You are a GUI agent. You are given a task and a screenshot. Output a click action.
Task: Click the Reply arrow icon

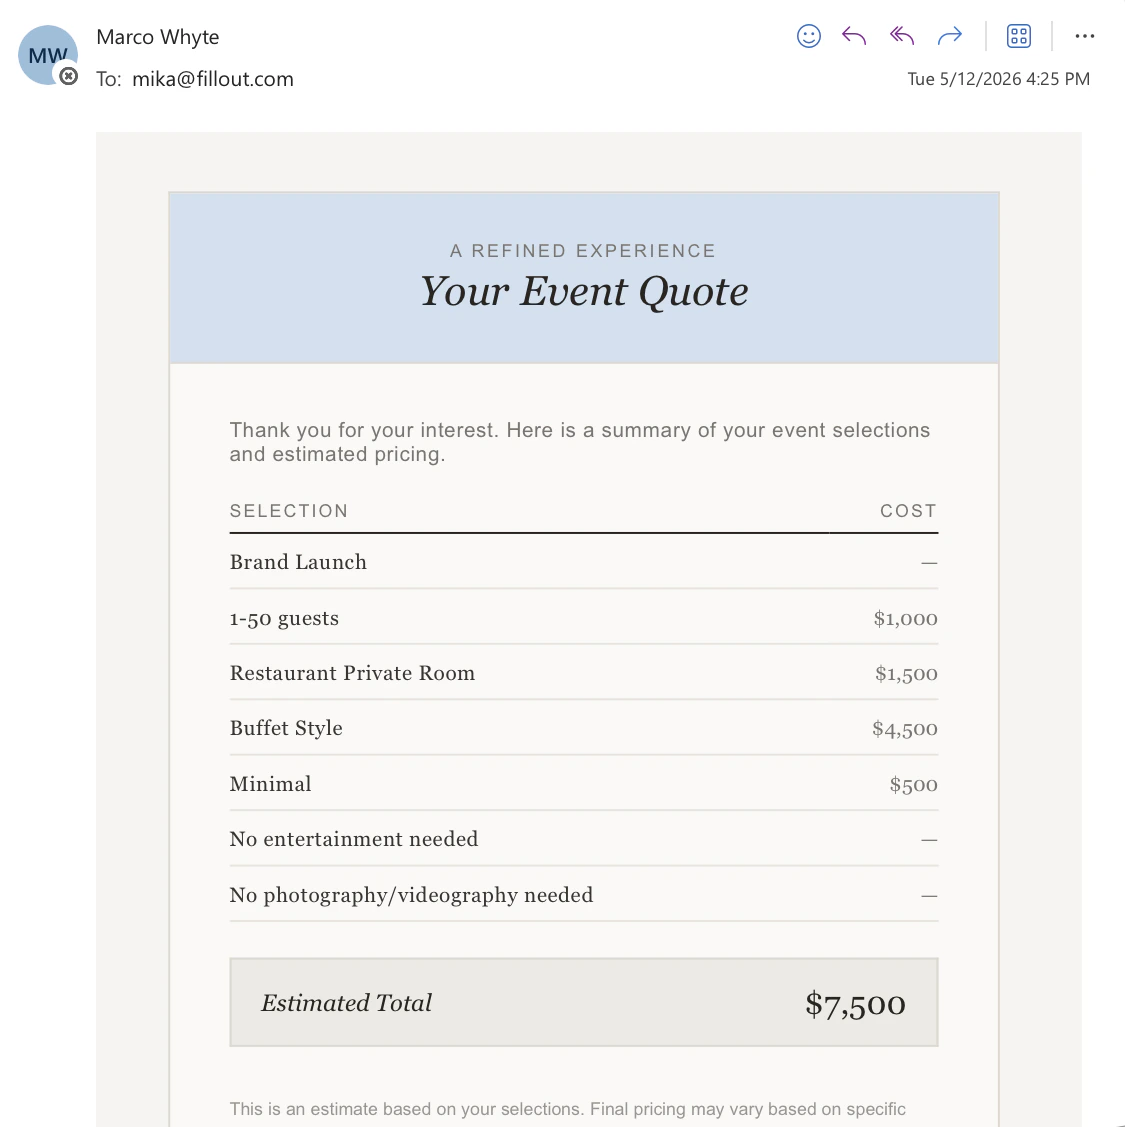[854, 36]
